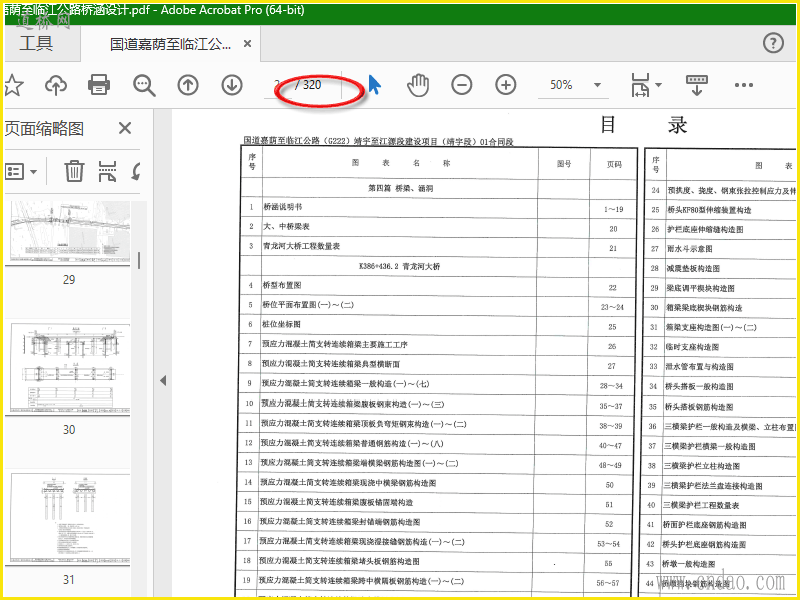800x600 pixels.
Task: Click the read mode keyboard-scroll icon
Action: (696, 85)
